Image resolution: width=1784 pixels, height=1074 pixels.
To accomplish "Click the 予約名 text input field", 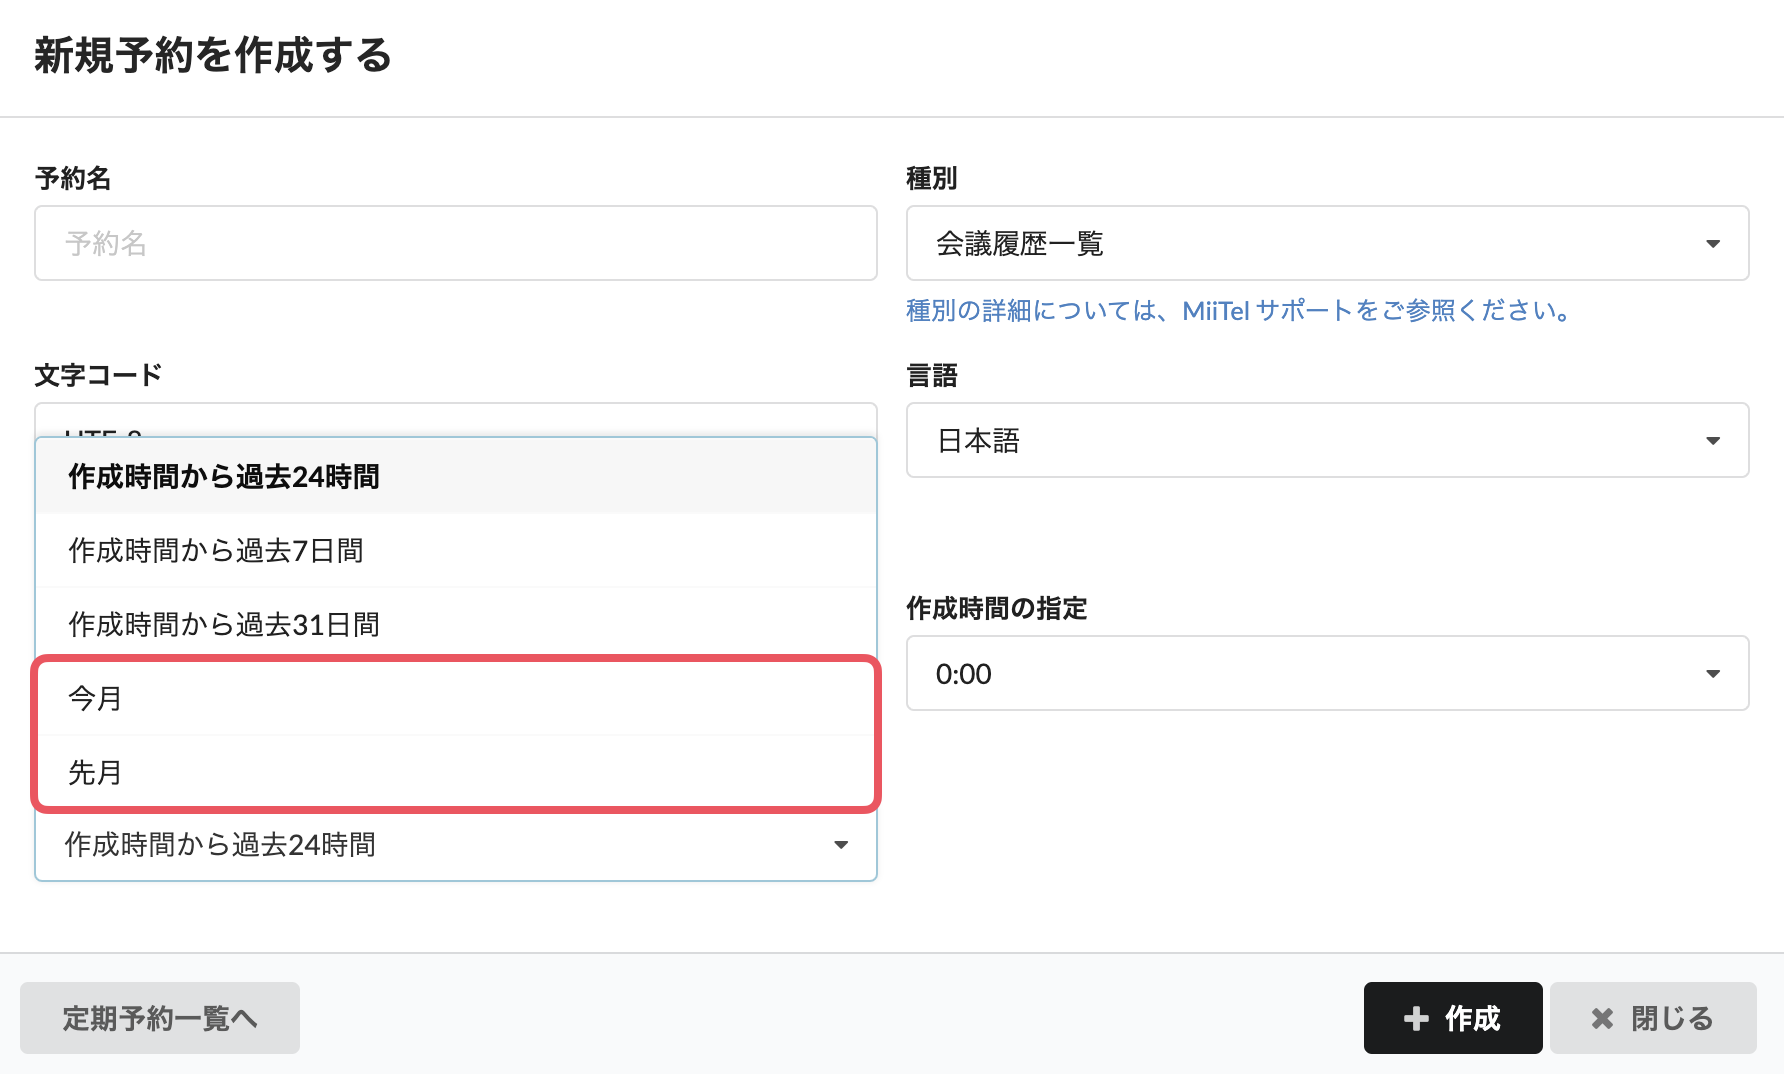I will (x=456, y=243).
